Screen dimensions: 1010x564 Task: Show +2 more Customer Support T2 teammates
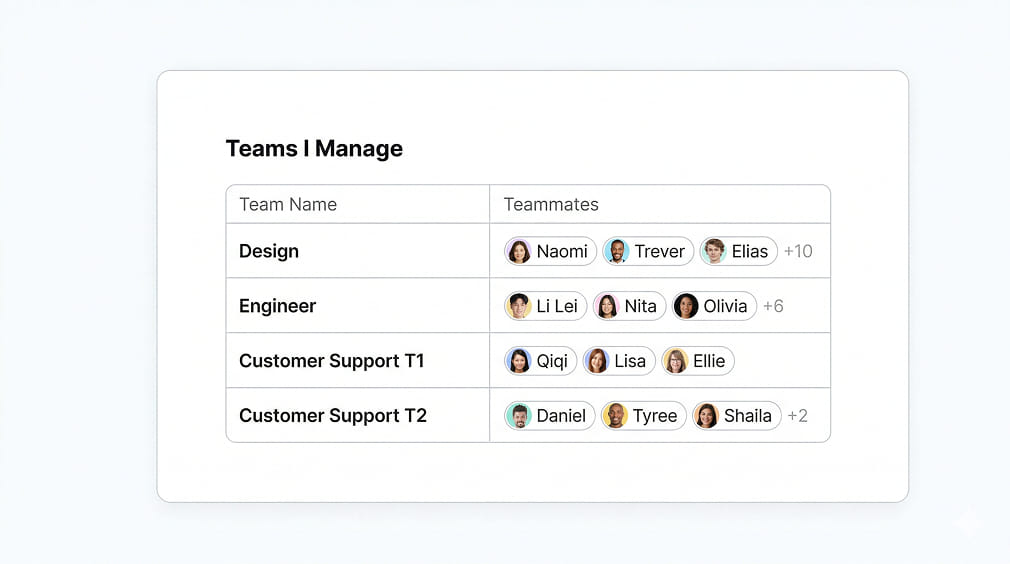pyautogui.click(x=797, y=416)
